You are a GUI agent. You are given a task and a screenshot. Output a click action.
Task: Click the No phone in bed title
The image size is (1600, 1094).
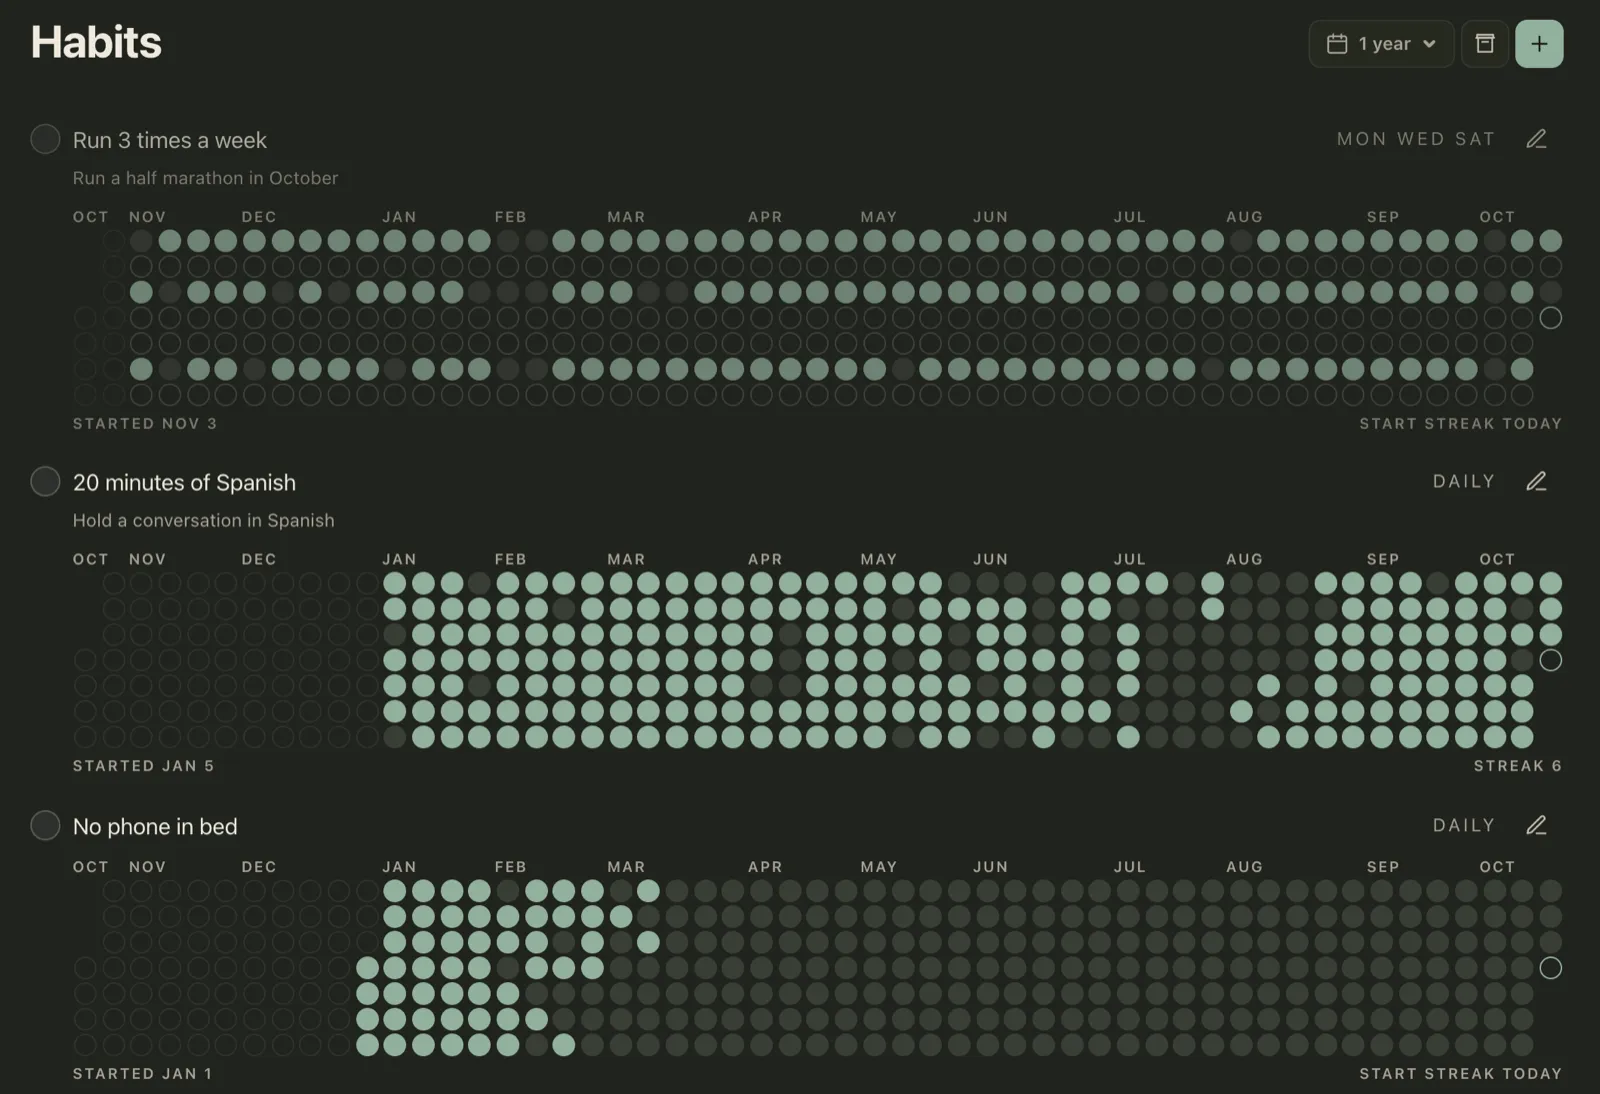[155, 826]
